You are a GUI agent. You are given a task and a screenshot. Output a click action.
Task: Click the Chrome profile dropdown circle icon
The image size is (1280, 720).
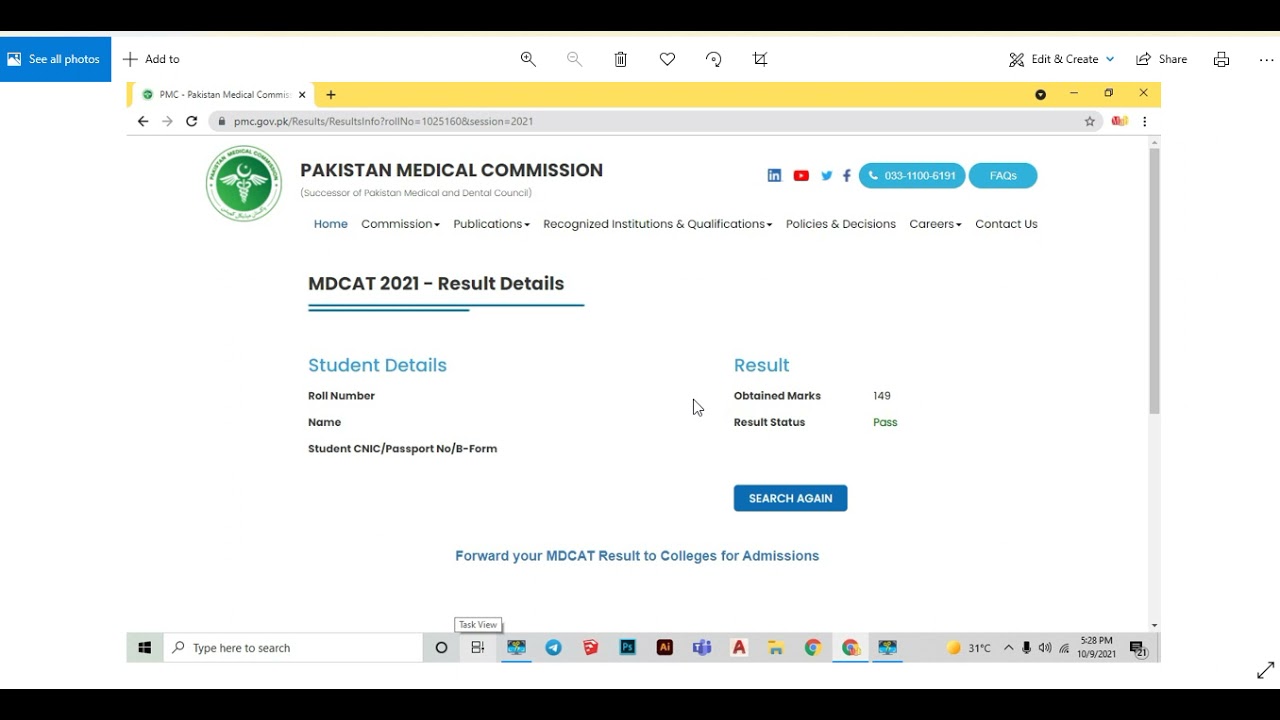[x=1040, y=94]
